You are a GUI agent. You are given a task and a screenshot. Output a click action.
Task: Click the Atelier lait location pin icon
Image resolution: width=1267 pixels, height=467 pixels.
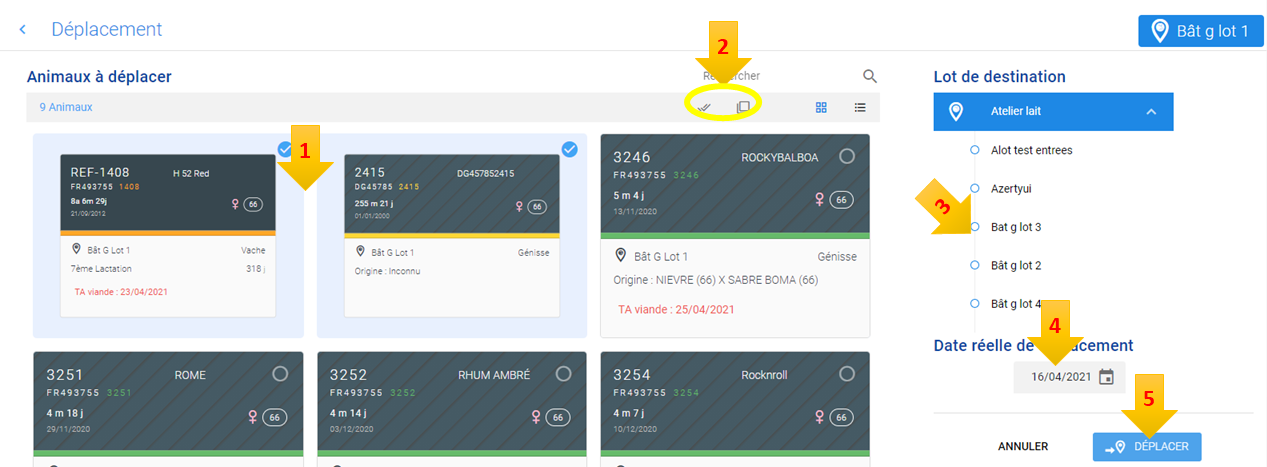pyautogui.click(x=956, y=112)
